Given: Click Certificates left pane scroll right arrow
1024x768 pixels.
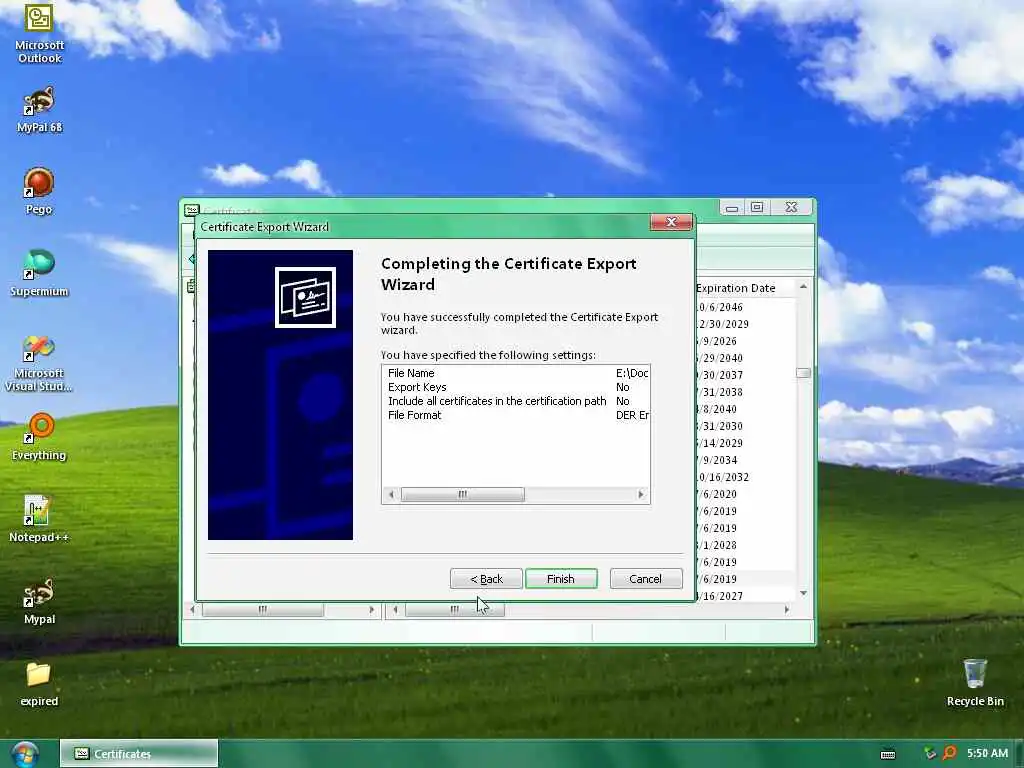Looking at the screenshot, I should (372, 609).
